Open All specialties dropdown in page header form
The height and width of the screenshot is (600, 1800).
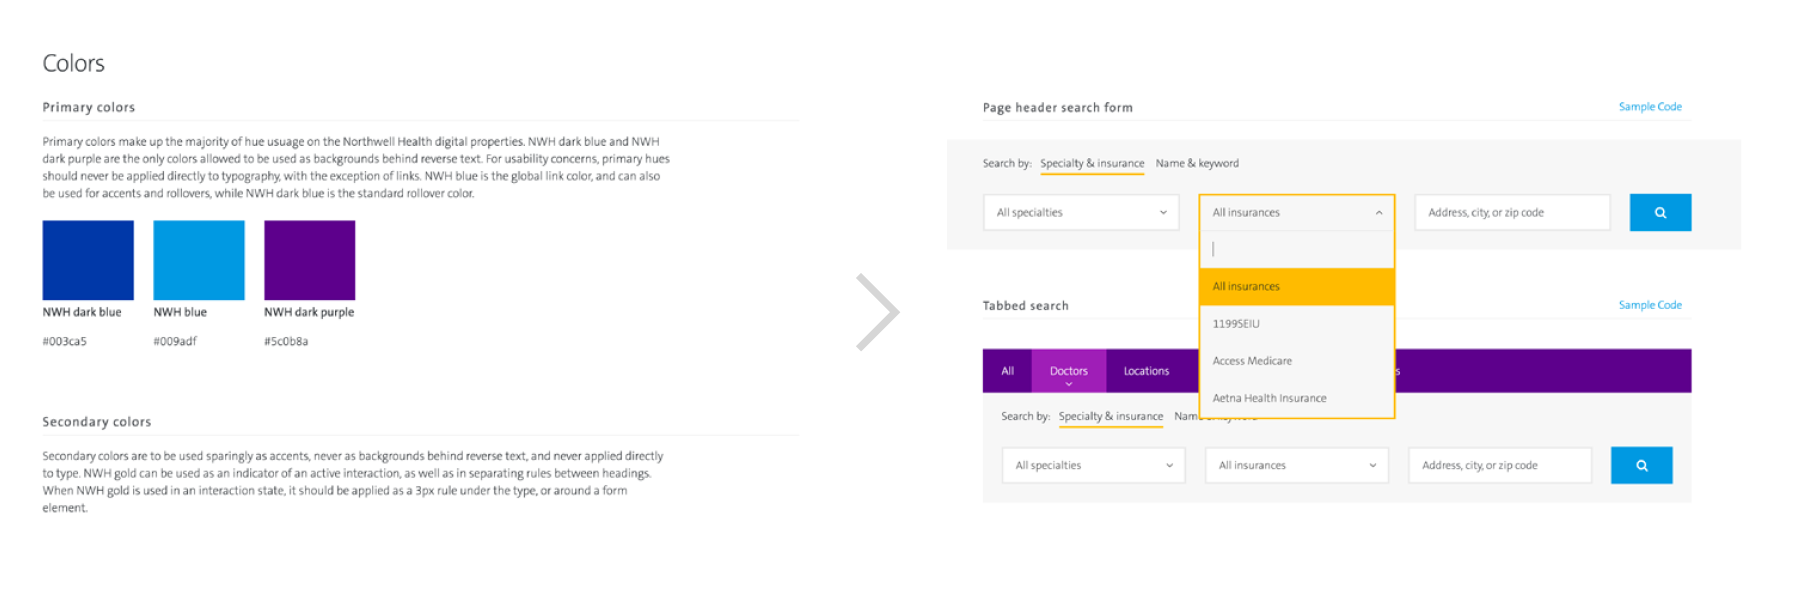(1081, 212)
